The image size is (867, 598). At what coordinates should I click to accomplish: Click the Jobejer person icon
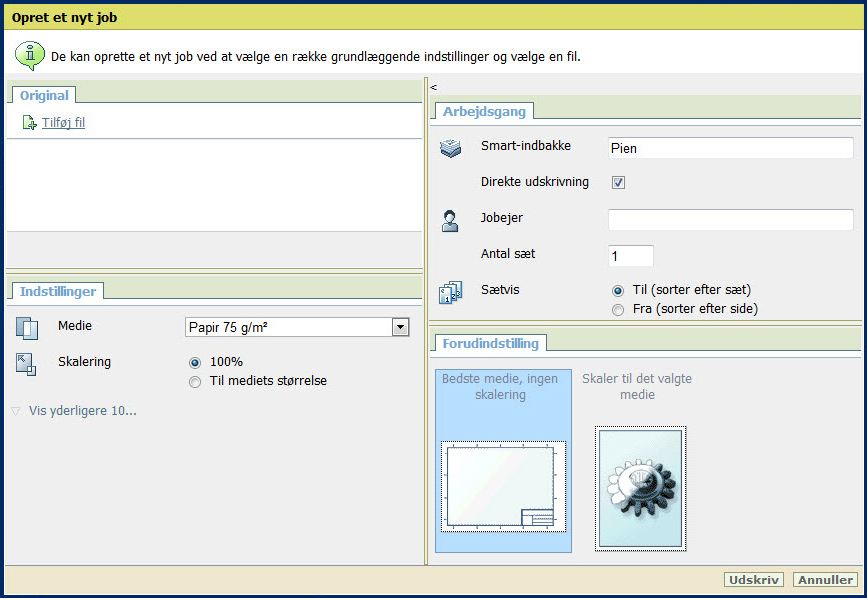pos(450,221)
